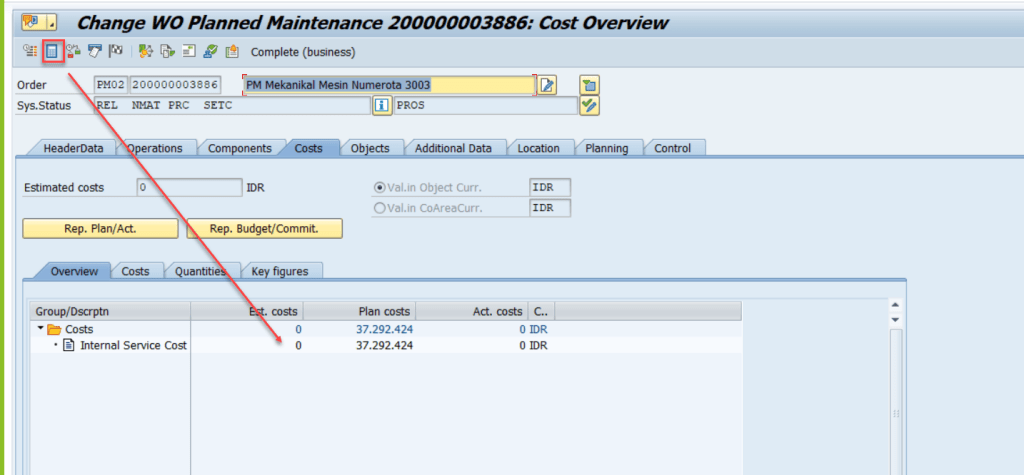Open the Key figures sub-tab
Screen dimensions: 1024x475
coord(280,271)
